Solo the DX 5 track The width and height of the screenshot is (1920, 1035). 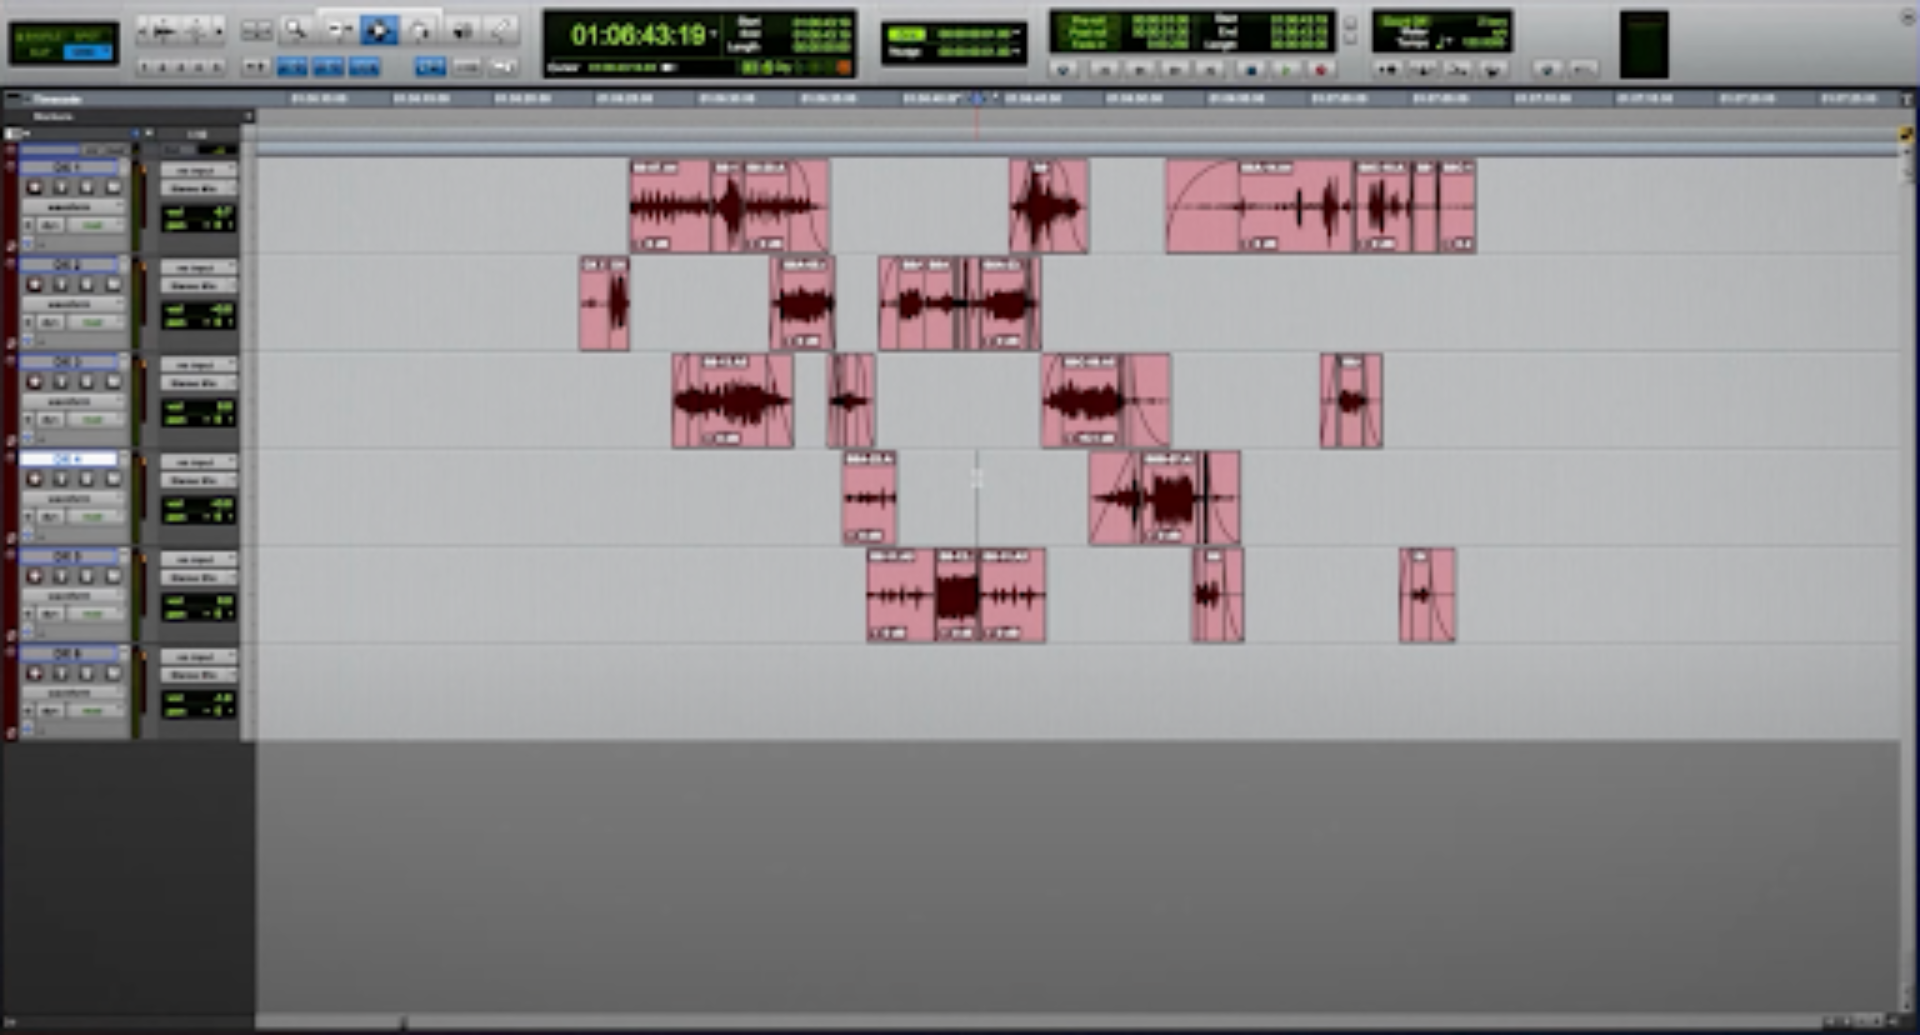(x=62, y=577)
